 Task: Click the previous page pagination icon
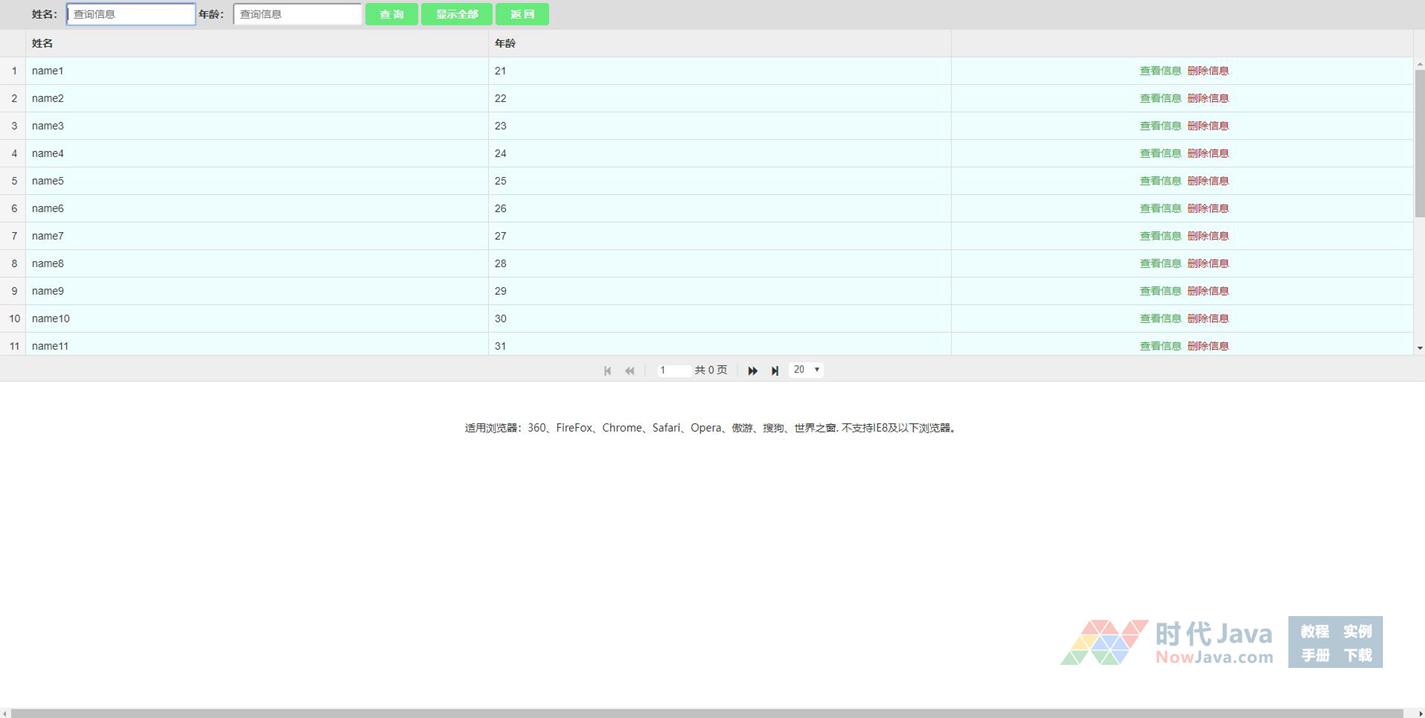629,370
